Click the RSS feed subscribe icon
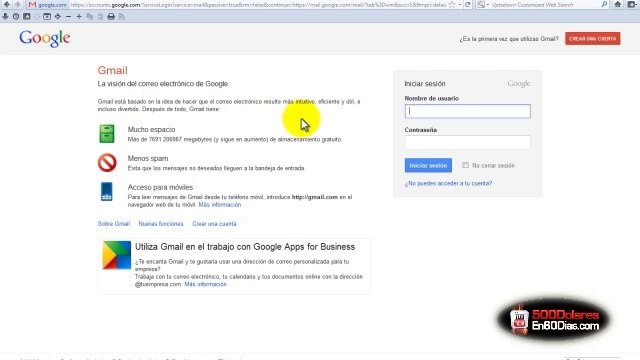 122,17
